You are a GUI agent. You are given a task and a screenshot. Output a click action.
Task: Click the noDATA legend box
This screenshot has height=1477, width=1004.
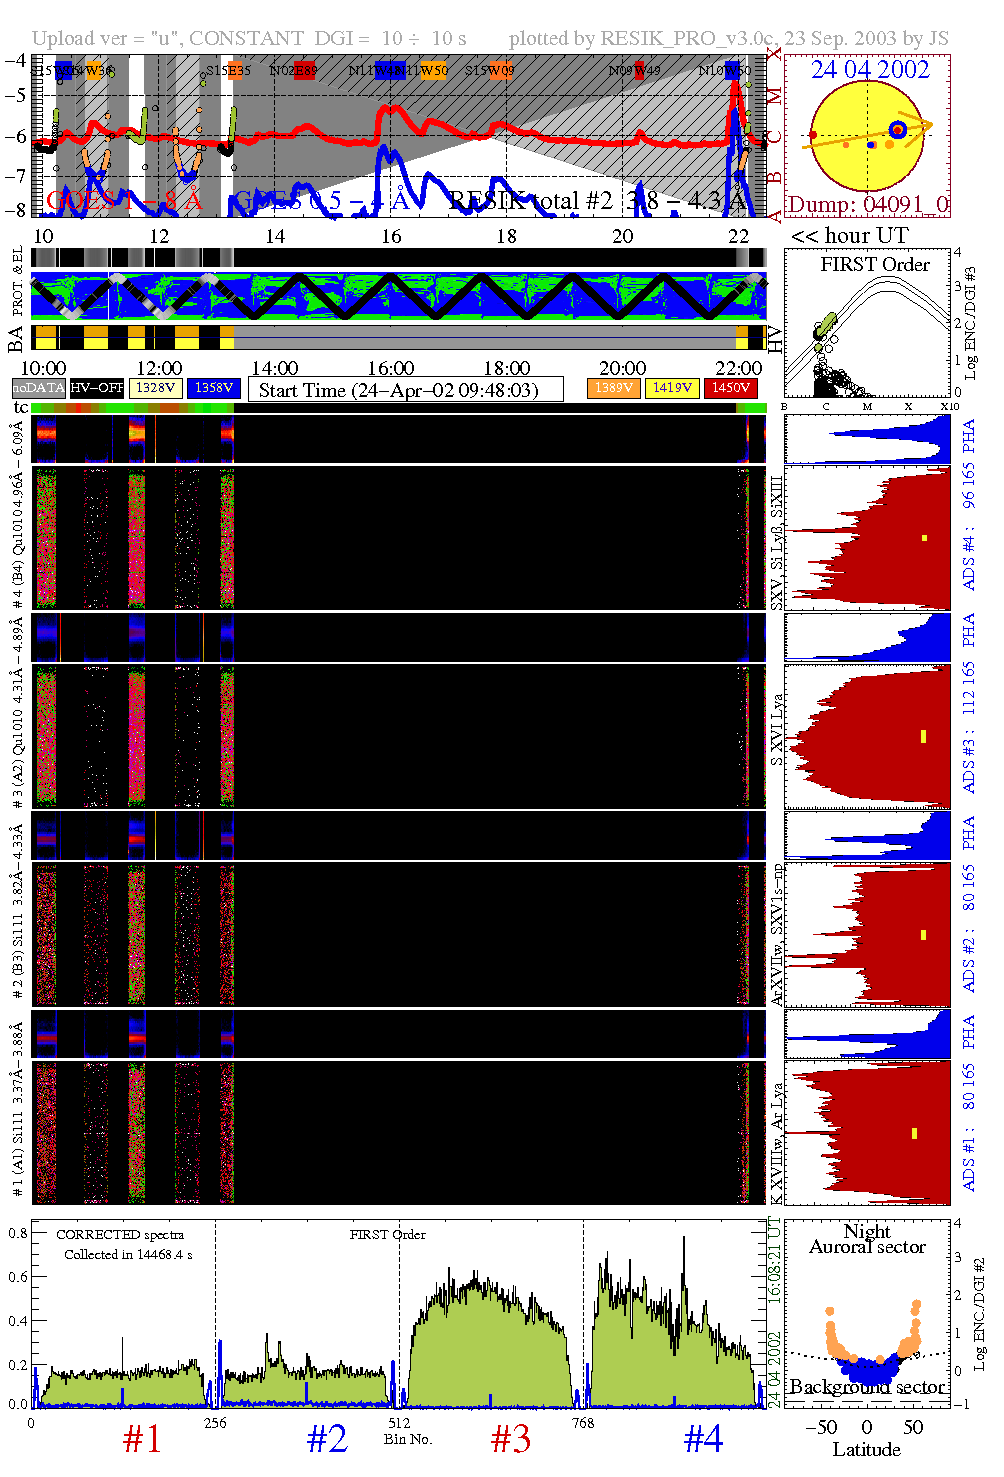(38, 388)
